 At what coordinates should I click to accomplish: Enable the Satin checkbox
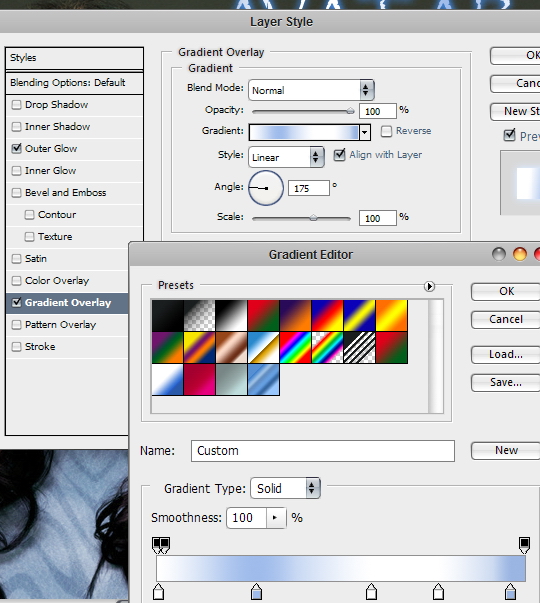coord(16,258)
